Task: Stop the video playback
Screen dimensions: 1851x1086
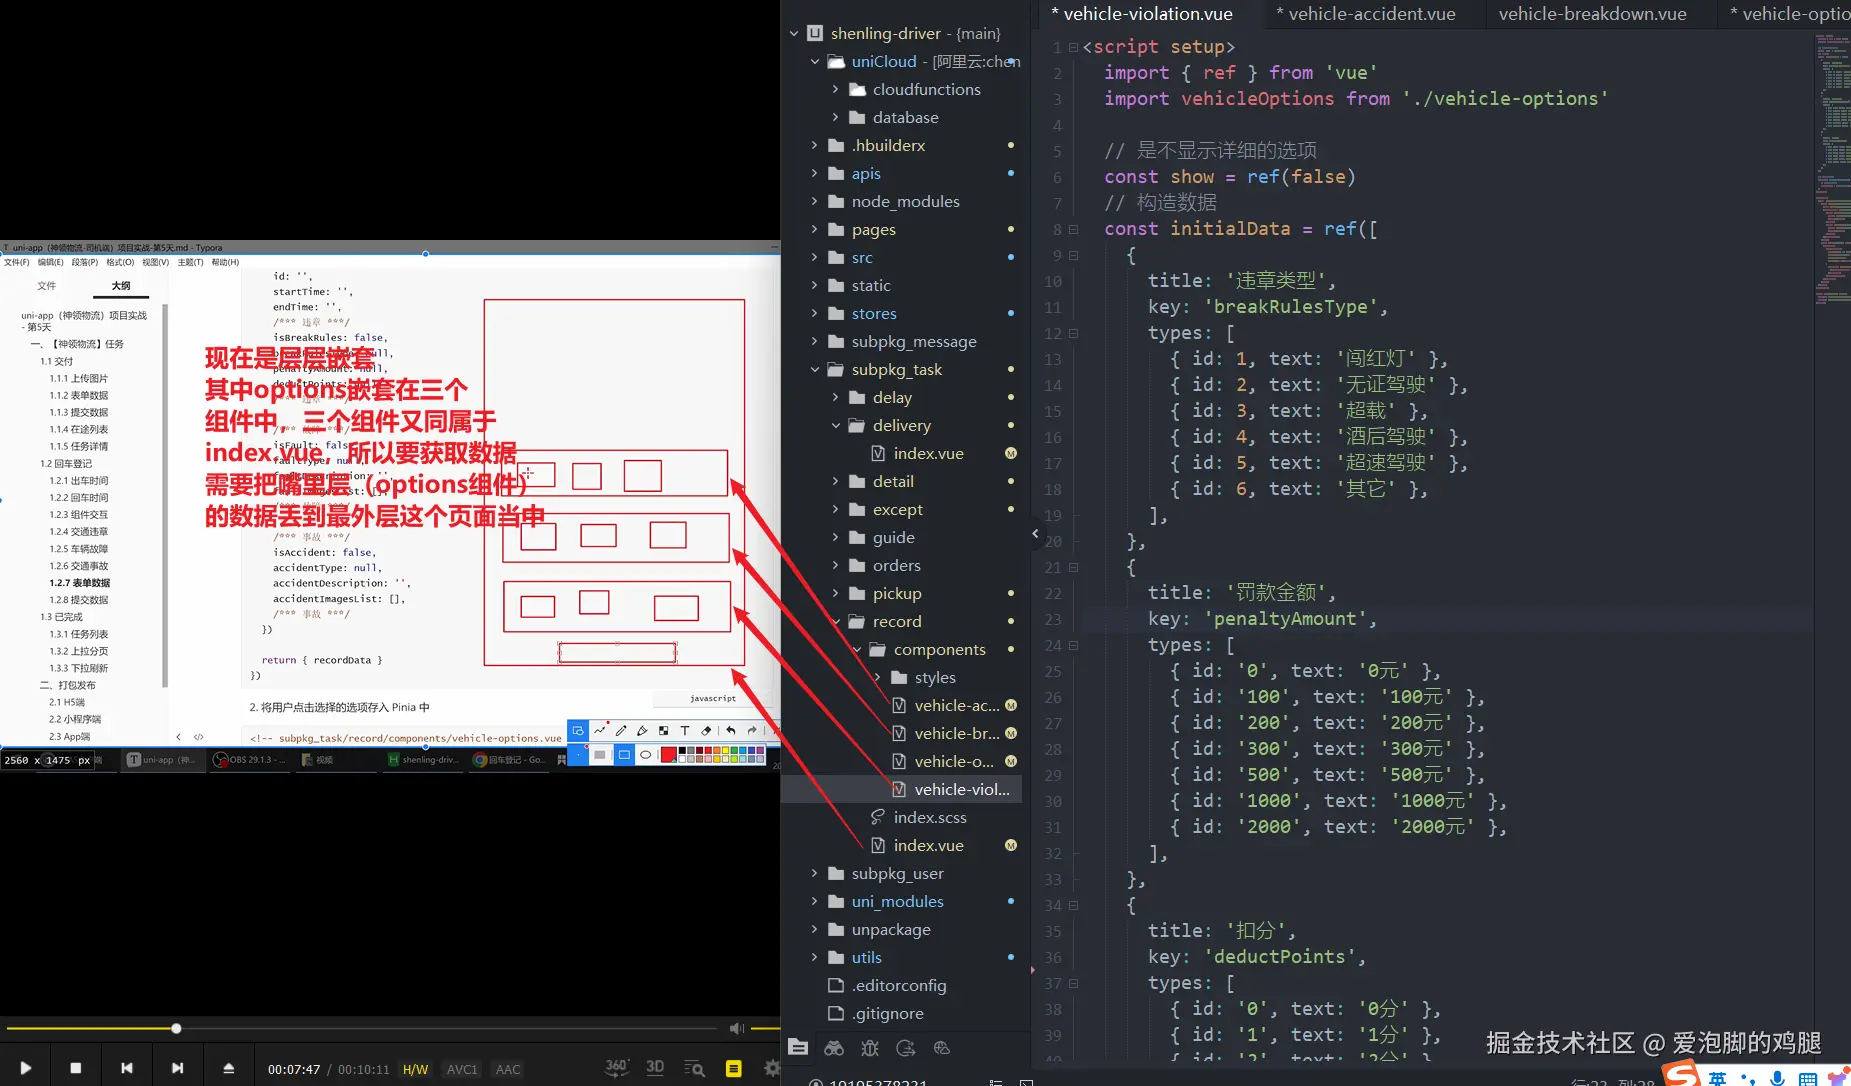Action: click(x=76, y=1068)
